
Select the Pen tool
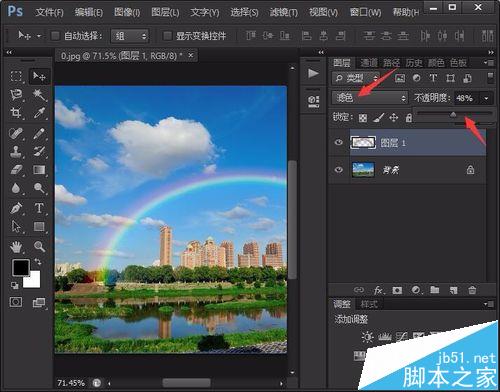click(x=16, y=208)
